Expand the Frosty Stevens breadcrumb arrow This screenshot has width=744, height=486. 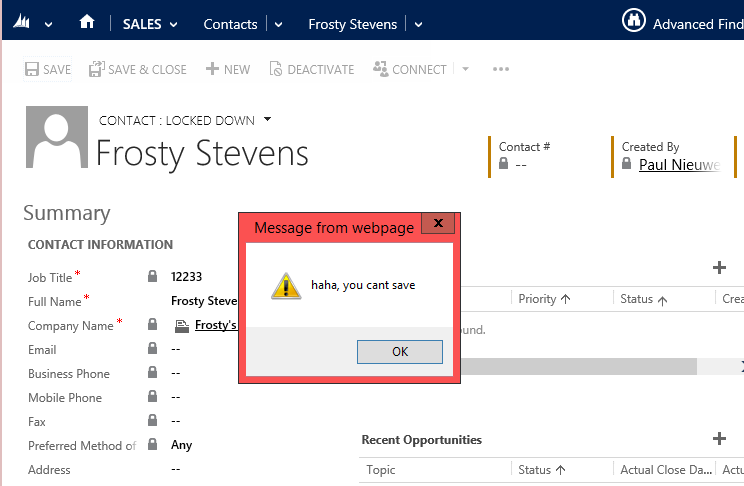(x=418, y=24)
